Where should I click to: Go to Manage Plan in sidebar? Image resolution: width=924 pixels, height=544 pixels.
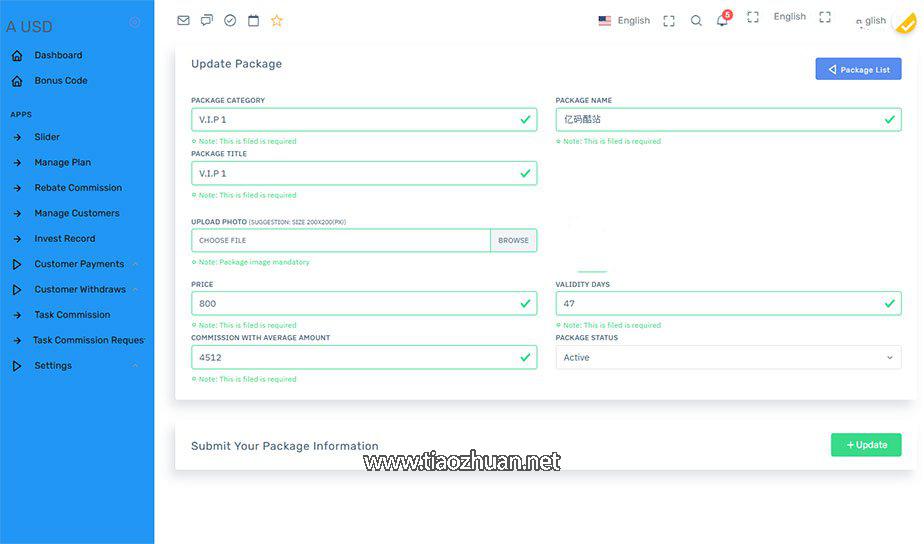point(62,162)
